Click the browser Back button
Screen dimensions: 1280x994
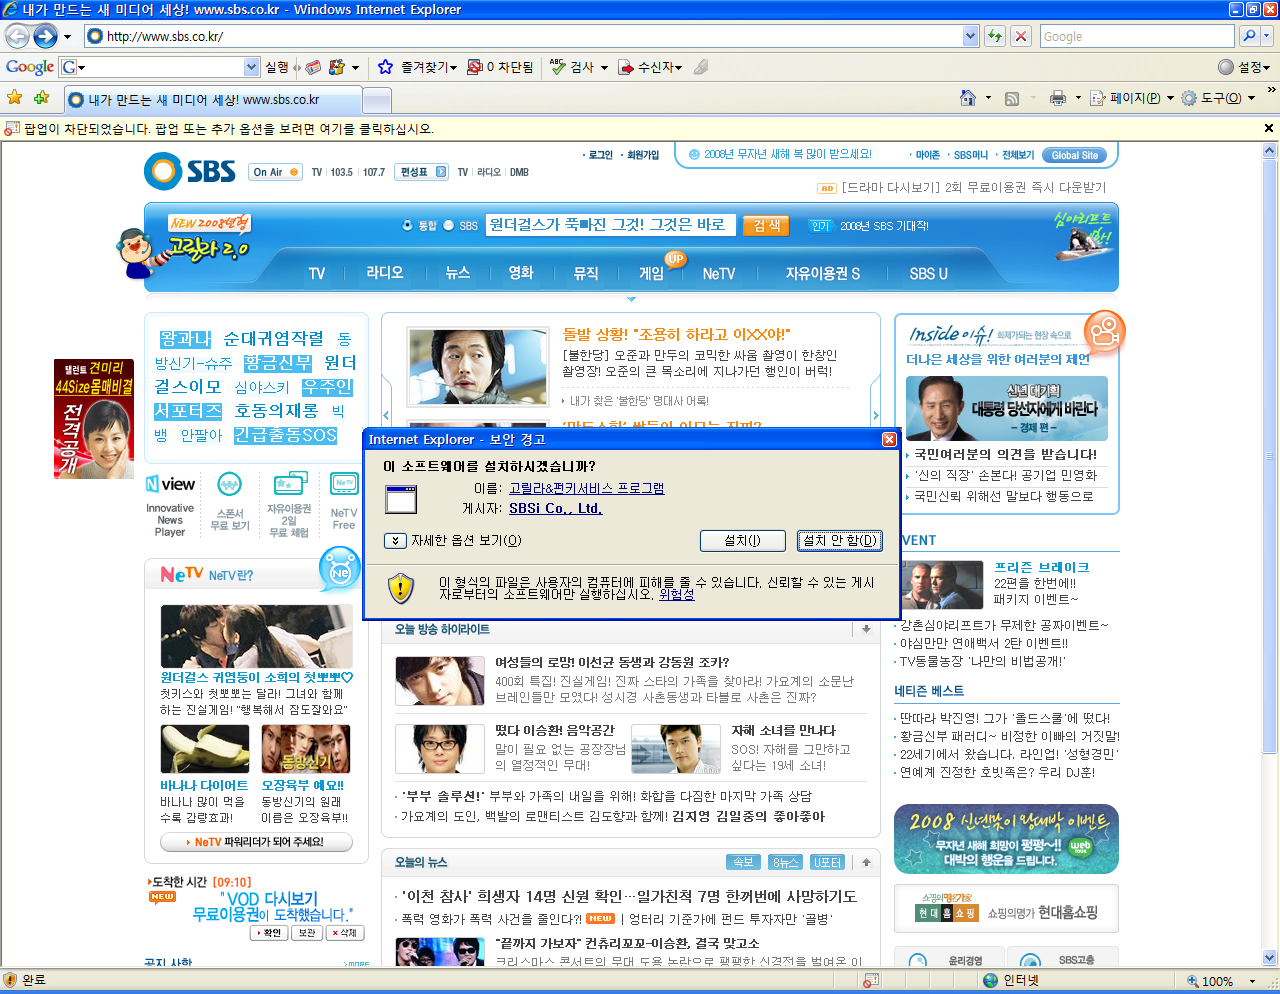(x=17, y=36)
